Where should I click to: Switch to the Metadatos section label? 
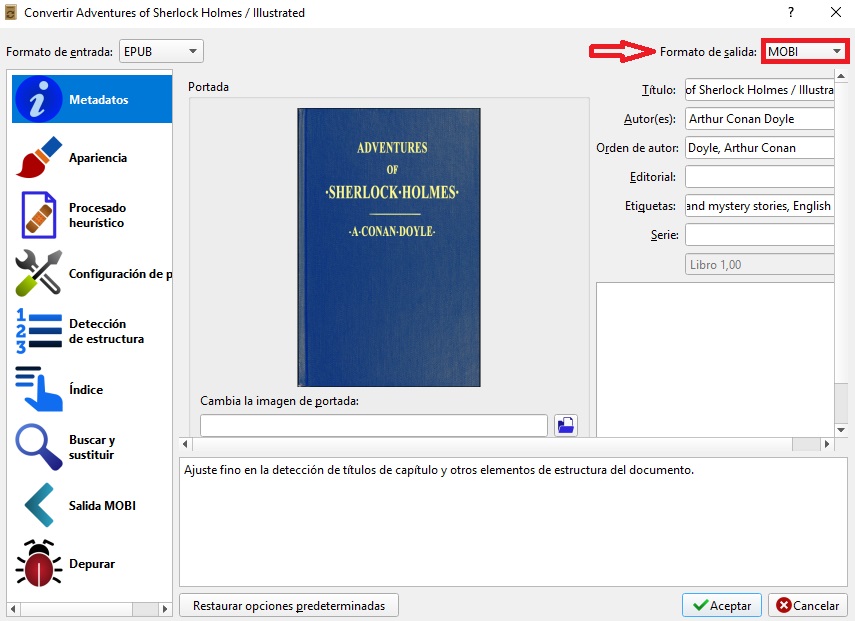click(99, 100)
